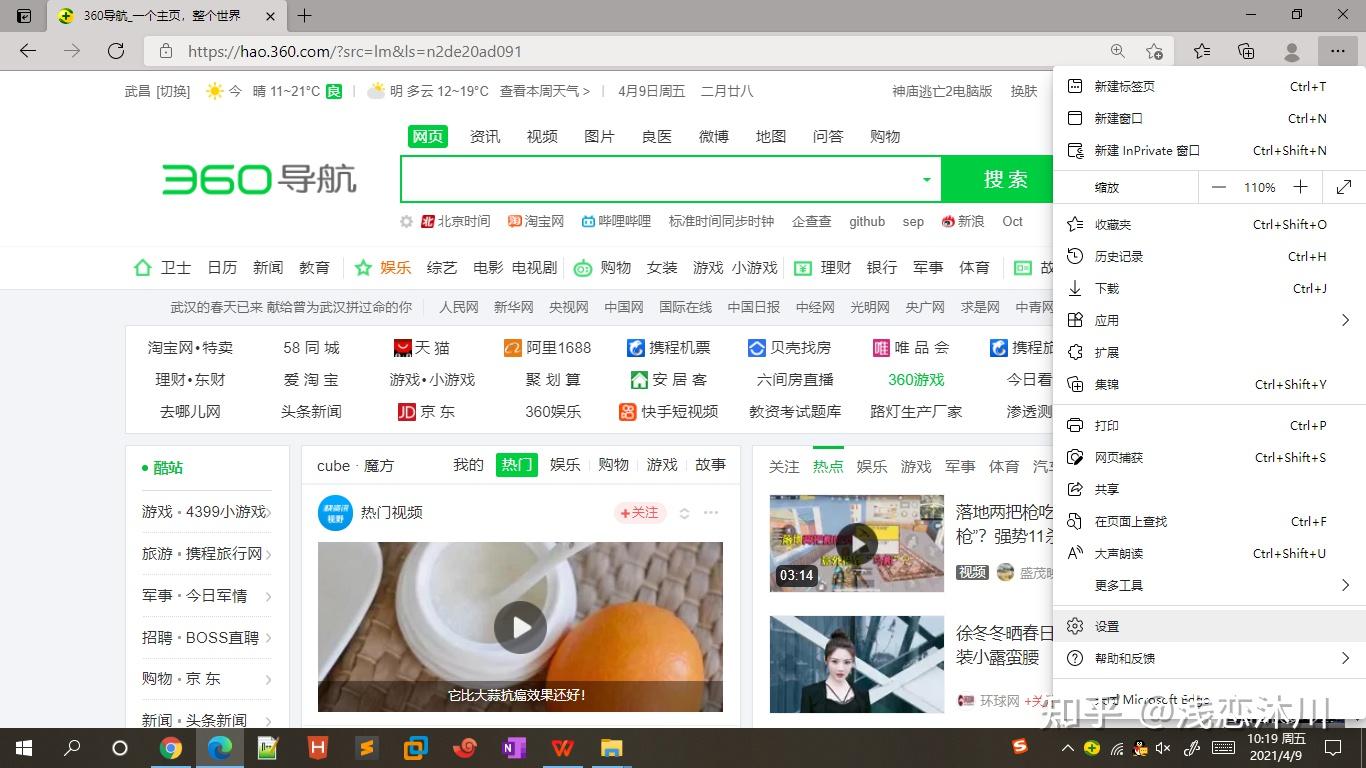The image size is (1366, 768).
Task: Click the 切换 city switch link
Action: click(173, 91)
